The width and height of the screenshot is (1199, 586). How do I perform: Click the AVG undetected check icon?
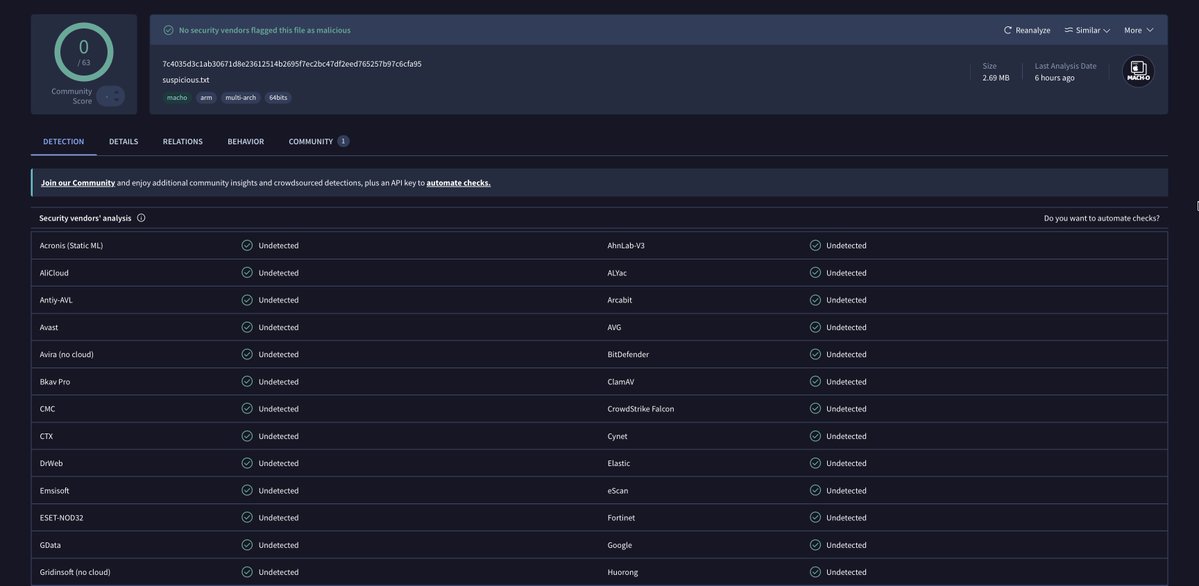pos(815,327)
